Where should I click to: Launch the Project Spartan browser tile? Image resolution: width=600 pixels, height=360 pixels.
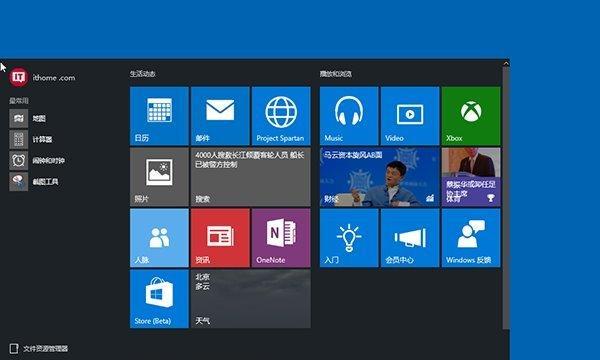pos(281,116)
